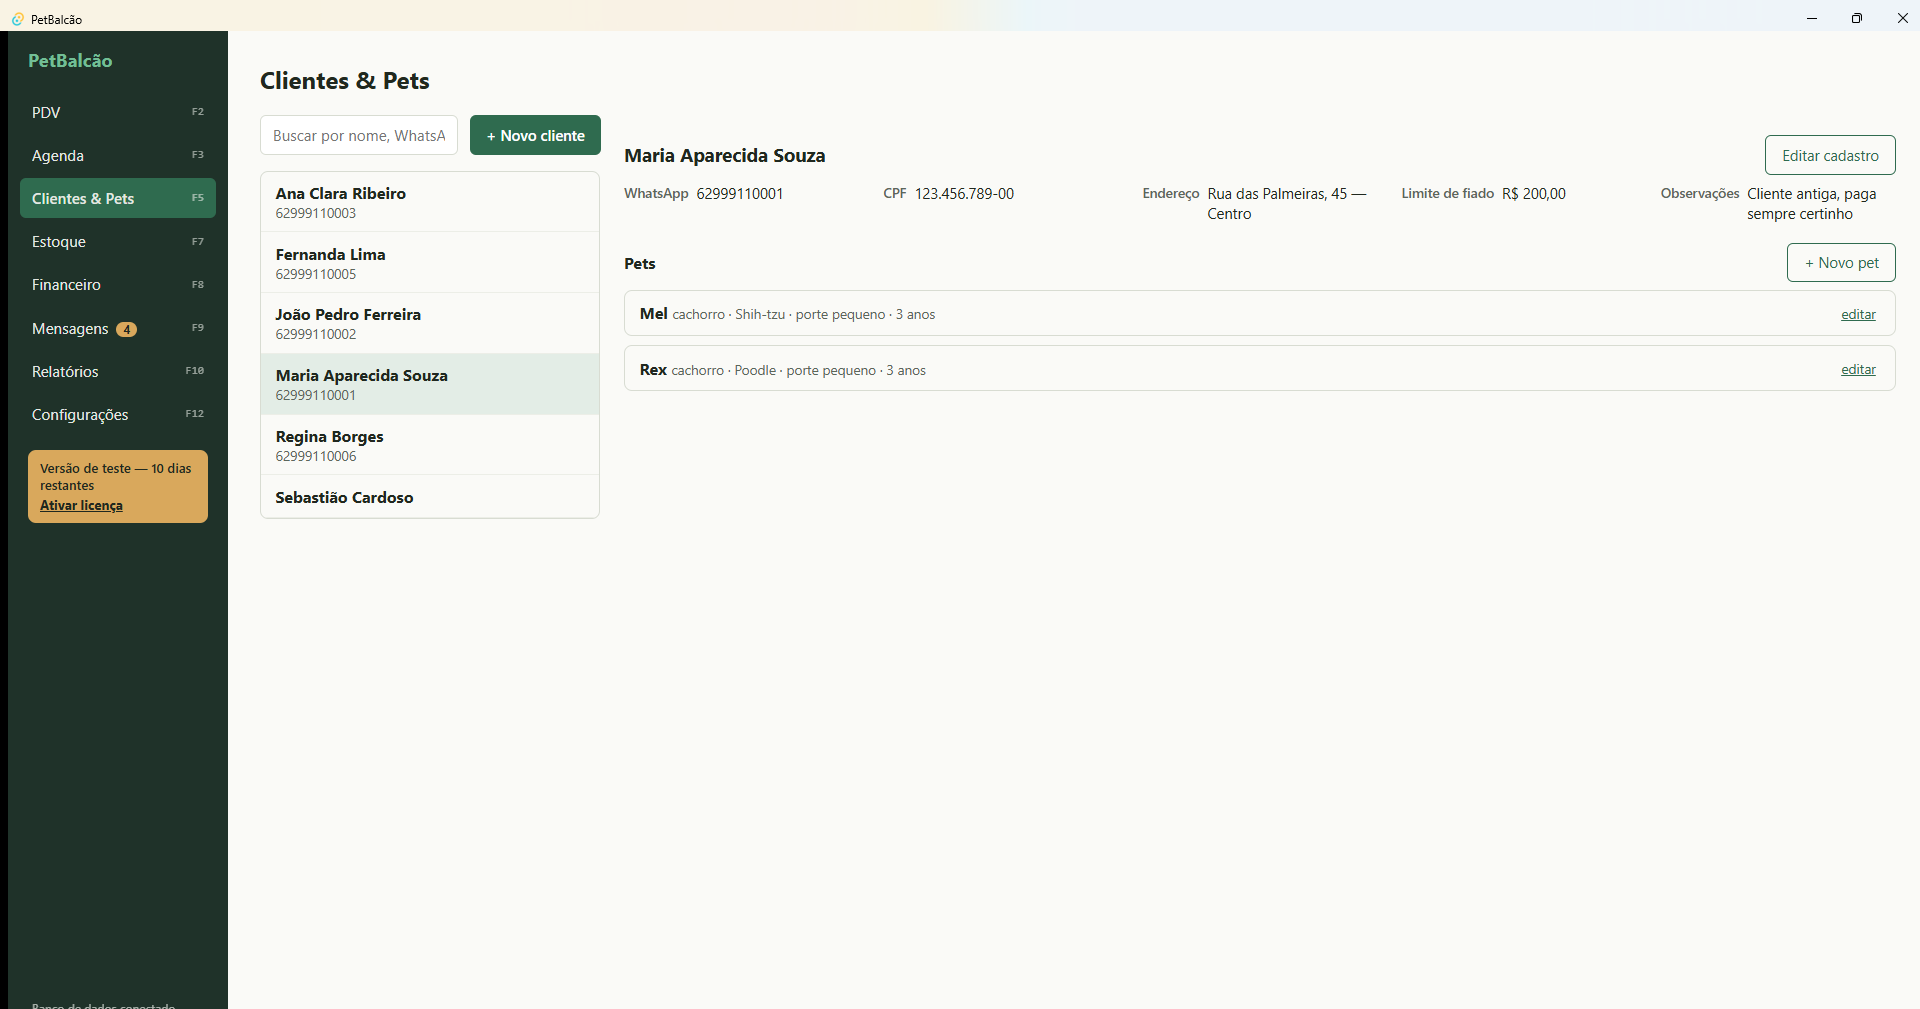The height and width of the screenshot is (1009, 1920).
Task: Click the search by name field
Action: point(359,135)
